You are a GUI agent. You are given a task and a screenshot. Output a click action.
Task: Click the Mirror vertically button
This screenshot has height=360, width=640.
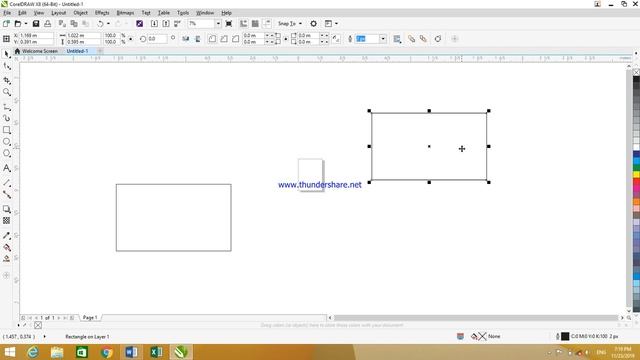198,39
